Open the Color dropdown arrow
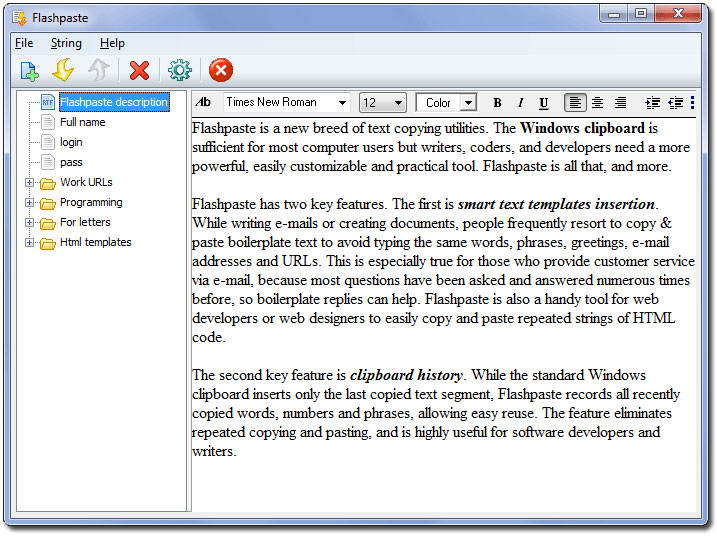The height and width of the screenshot is (537, 717). tap(468, 102)
